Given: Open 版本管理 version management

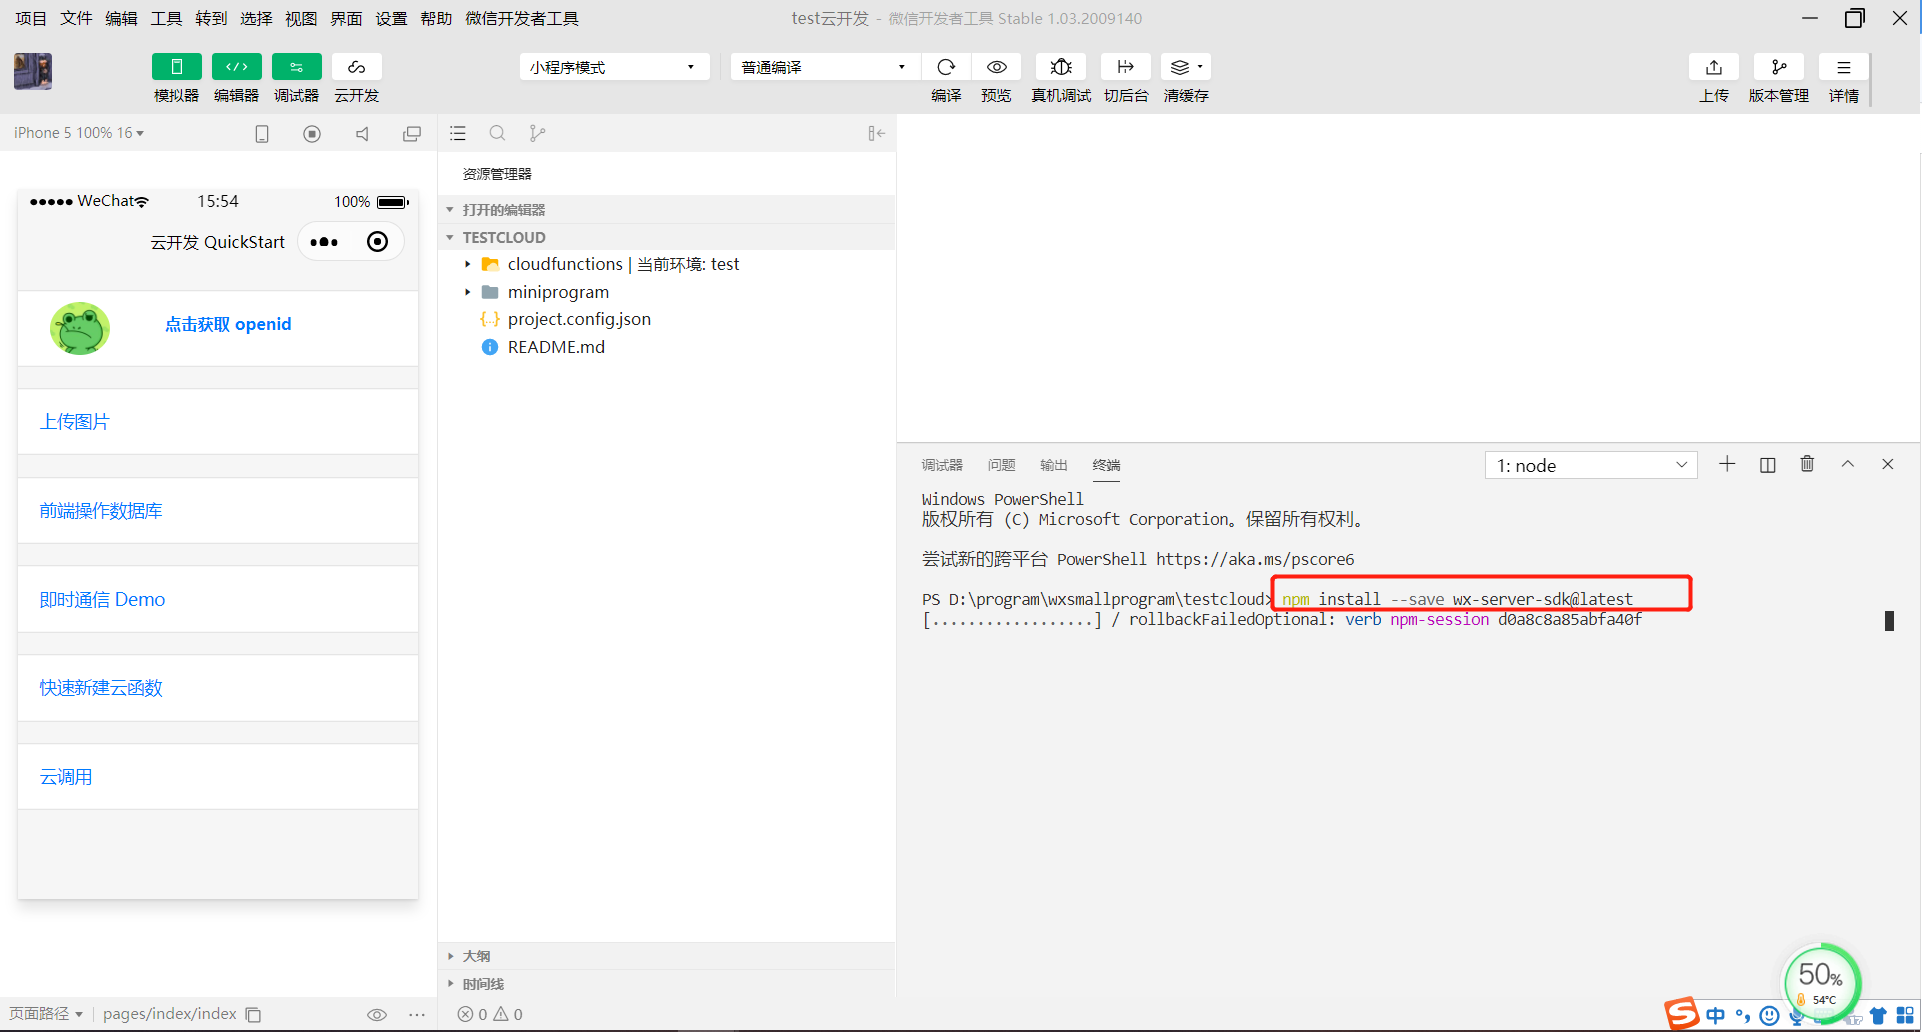Looking at the screenshot, I should [x=1778, y=66].
